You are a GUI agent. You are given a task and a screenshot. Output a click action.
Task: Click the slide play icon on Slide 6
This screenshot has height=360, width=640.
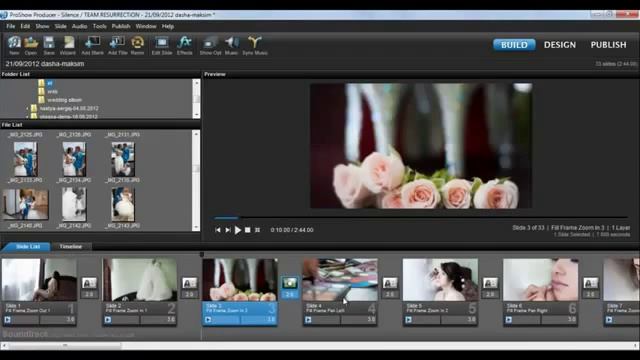(509, 320)
